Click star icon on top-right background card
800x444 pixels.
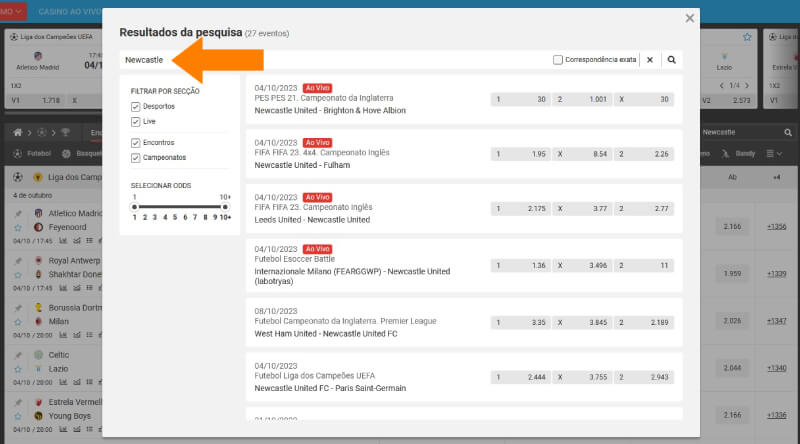747,37
